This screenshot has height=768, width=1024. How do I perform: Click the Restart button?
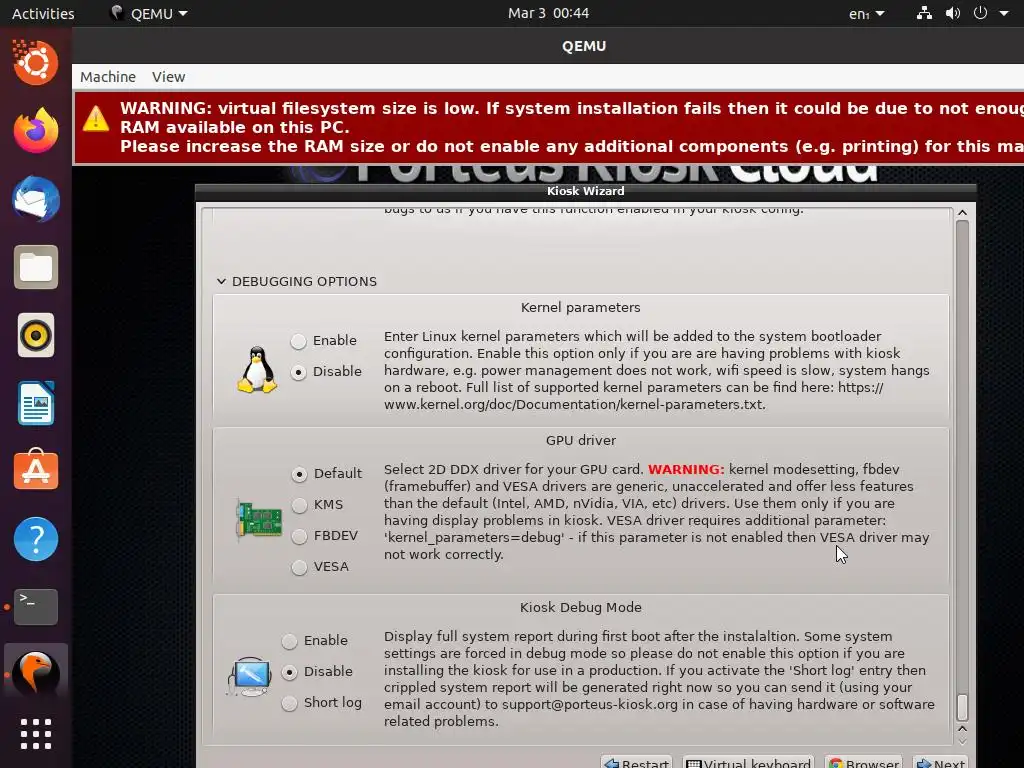pos(636,763)
